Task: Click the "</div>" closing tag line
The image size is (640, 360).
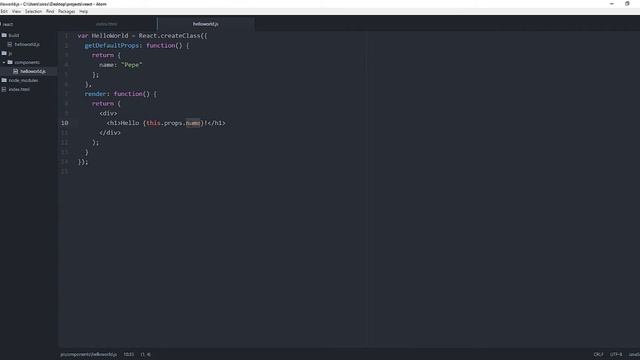Action: click(110, 133)
